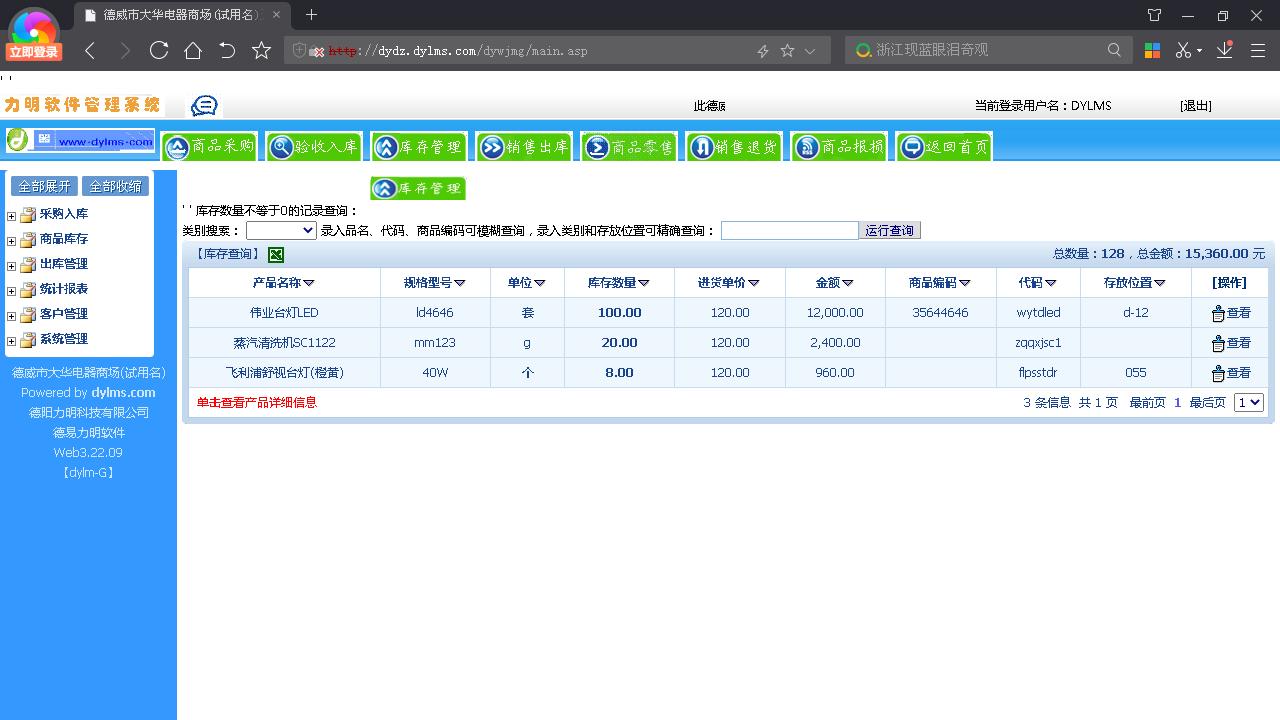1280x720 pixels.
Task: Open the page number dropdown at bottom right
Action: point(1248,402)
